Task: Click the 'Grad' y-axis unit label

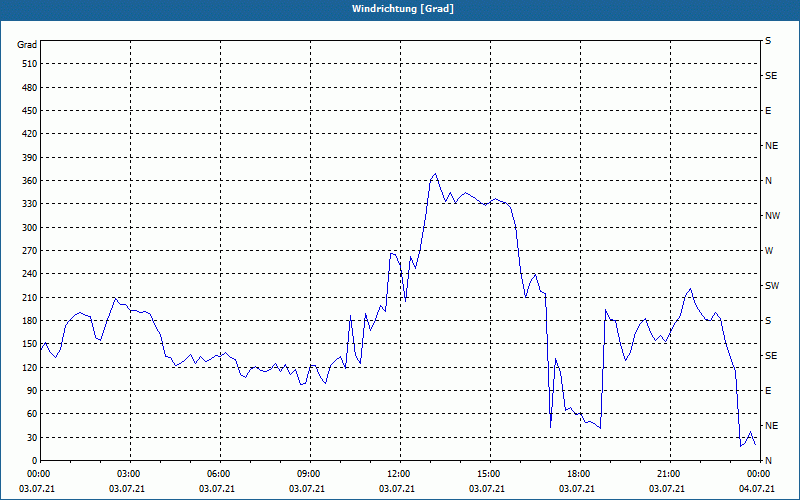Action: coord(27,45)
